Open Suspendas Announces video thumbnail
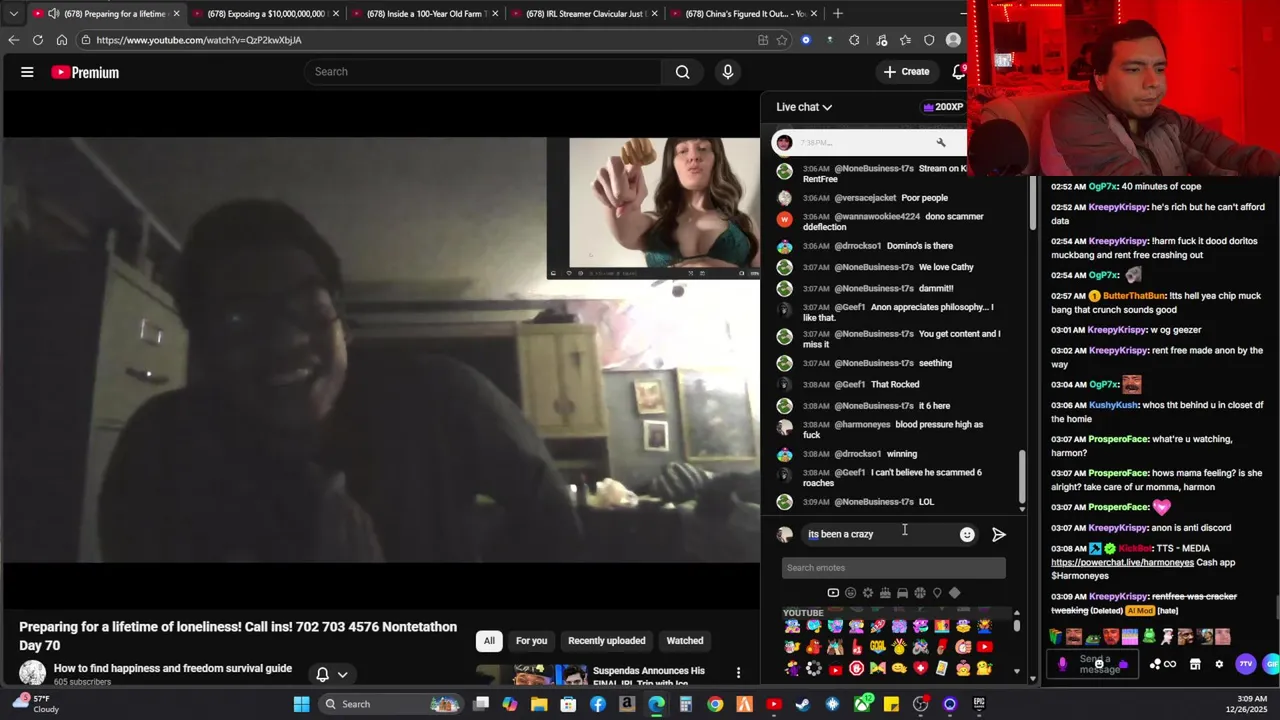Screen dimensions: 1280x720 (x=531, y=674)
